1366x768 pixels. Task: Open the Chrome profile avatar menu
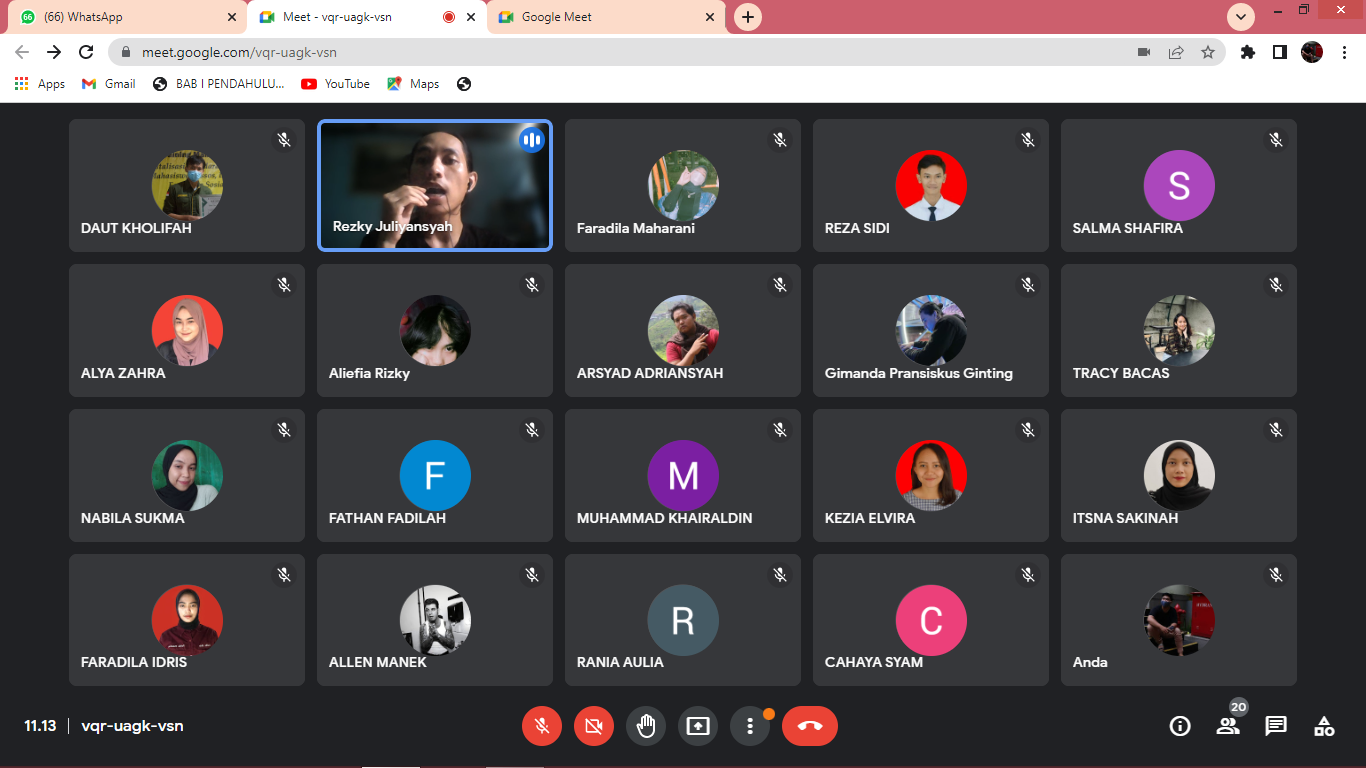click(x=1312, y=52)
